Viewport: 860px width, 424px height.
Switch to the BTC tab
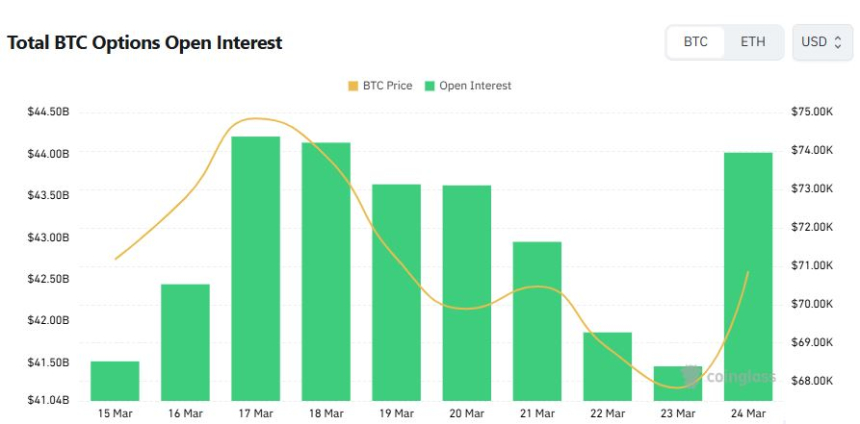tap(695, 42)
